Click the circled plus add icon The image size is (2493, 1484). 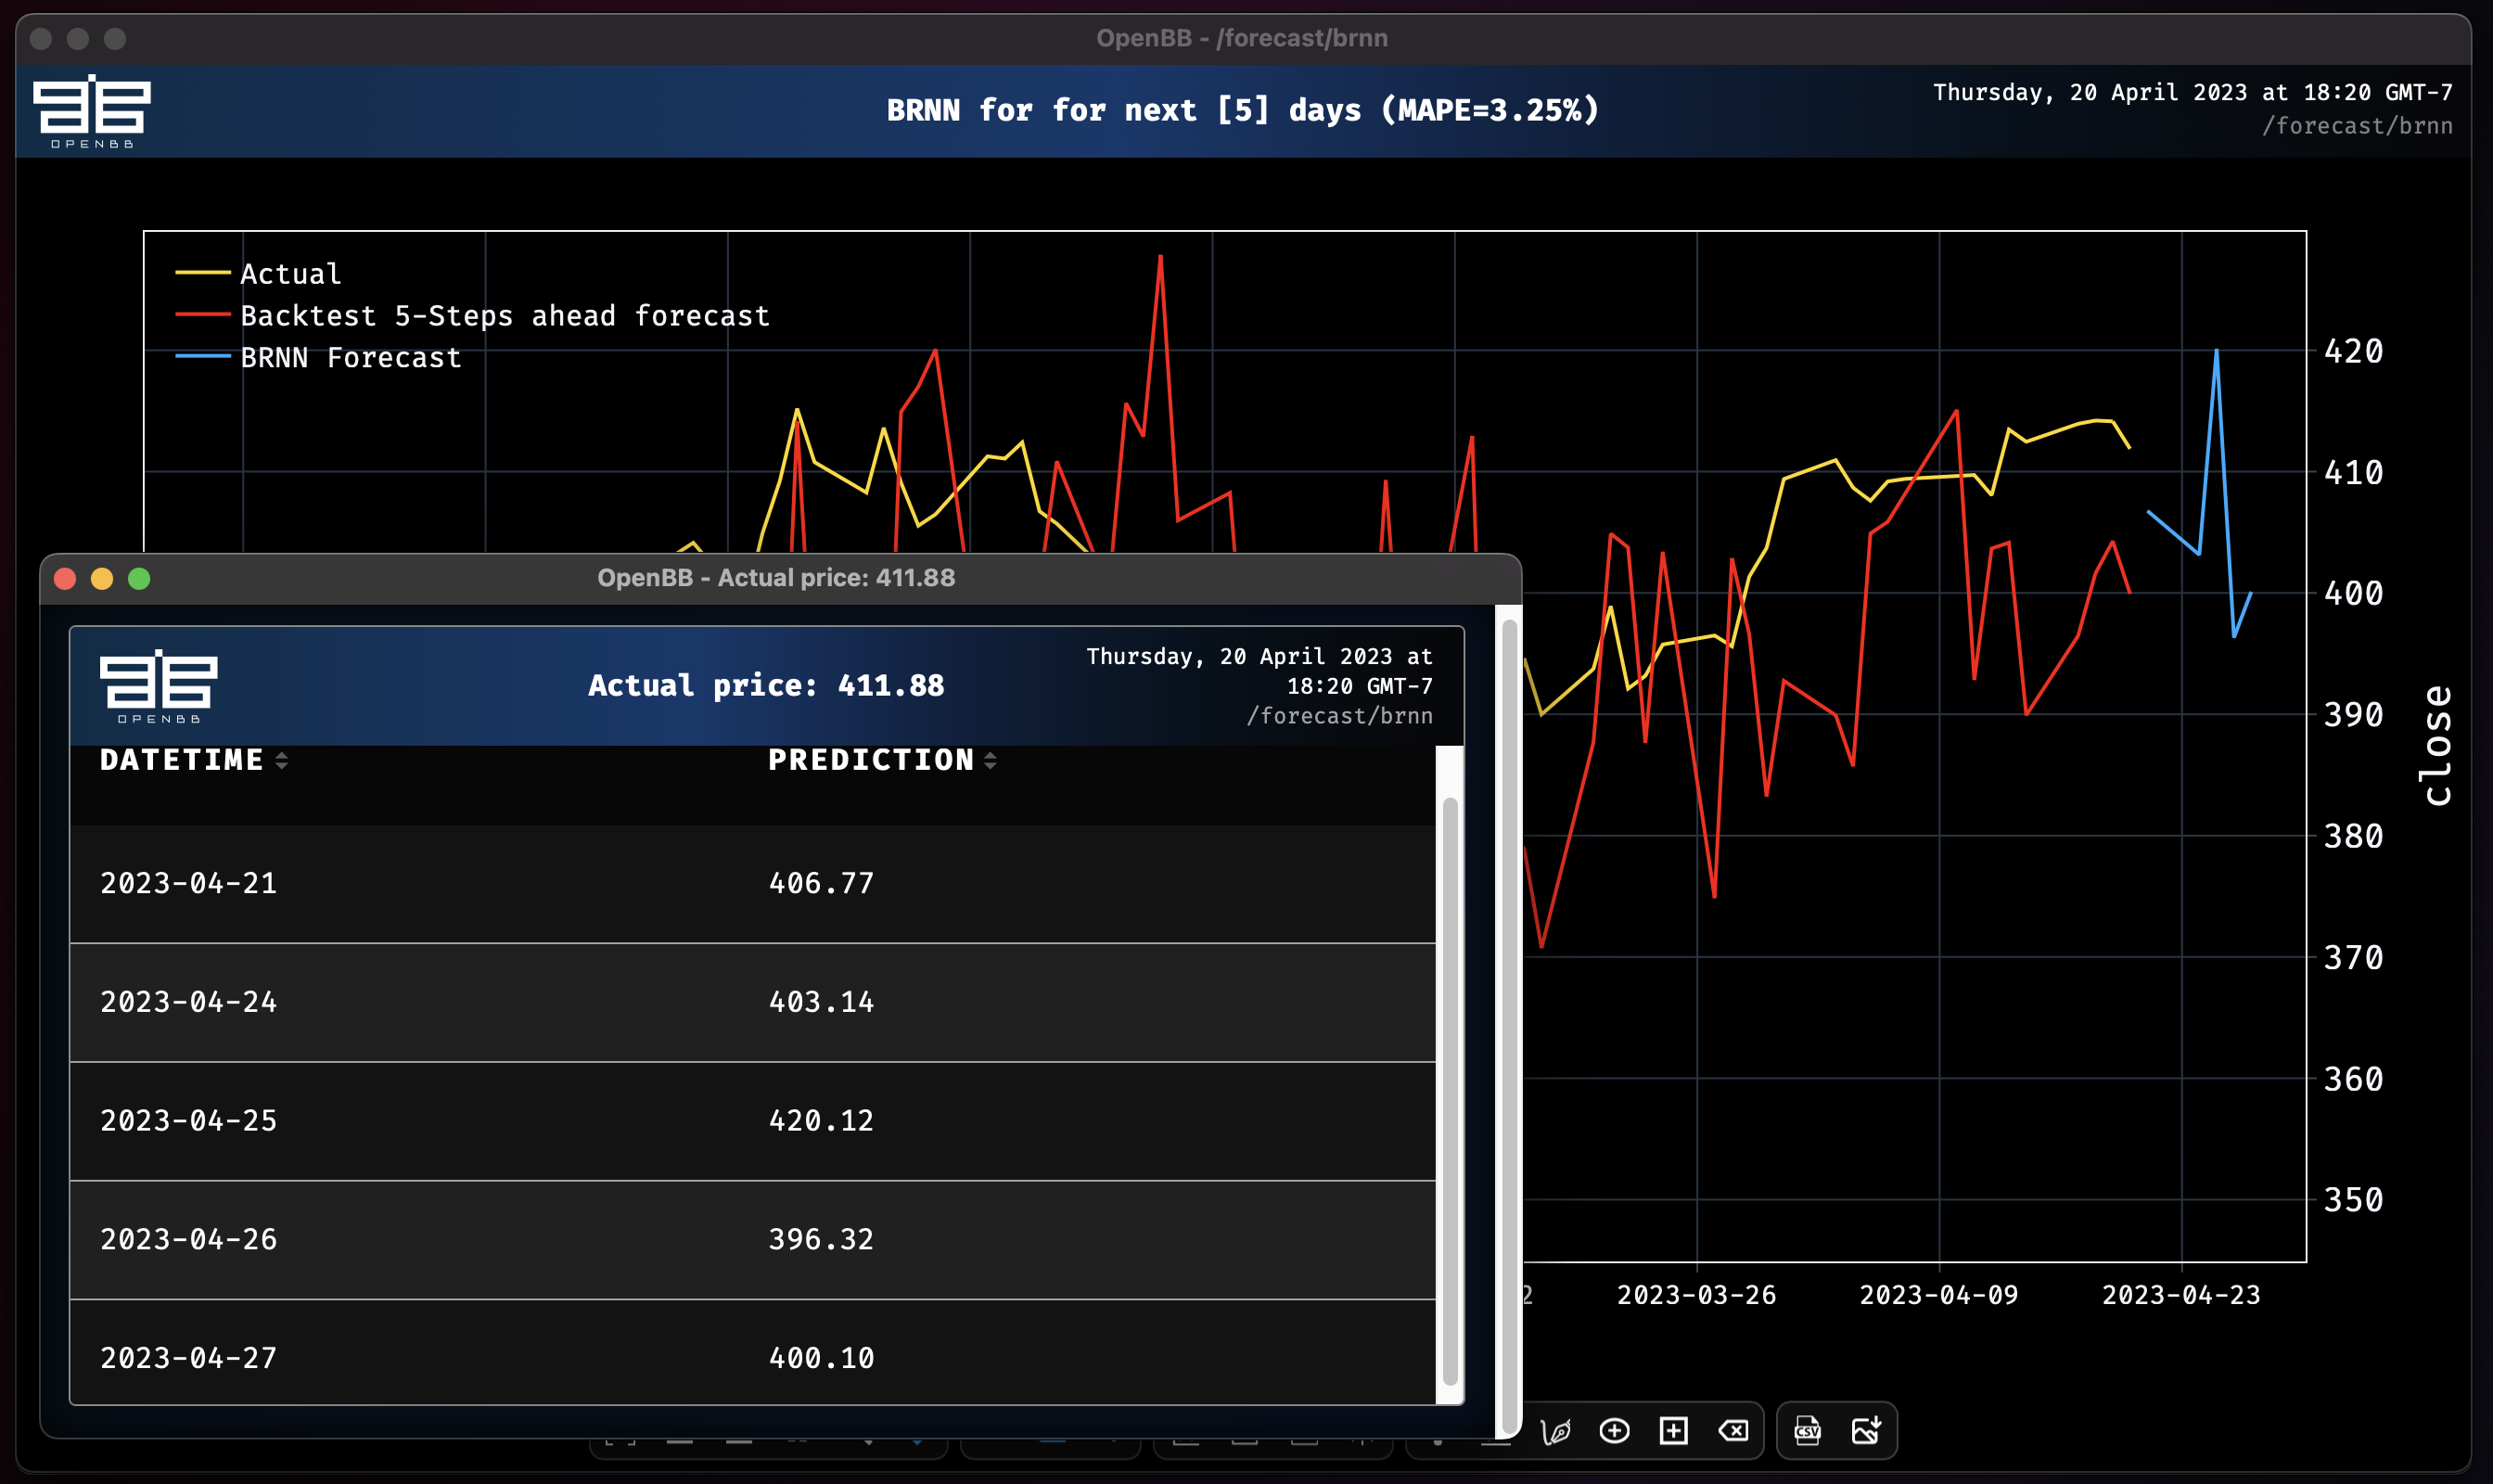pos(1614,1431)
